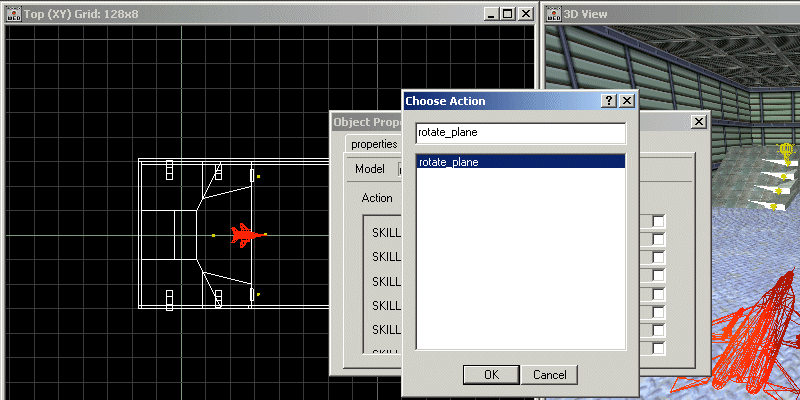This screenshot has width=800, height=400.
Task: Click the yellow point at upper right of hangar
Action: point(258,177)
